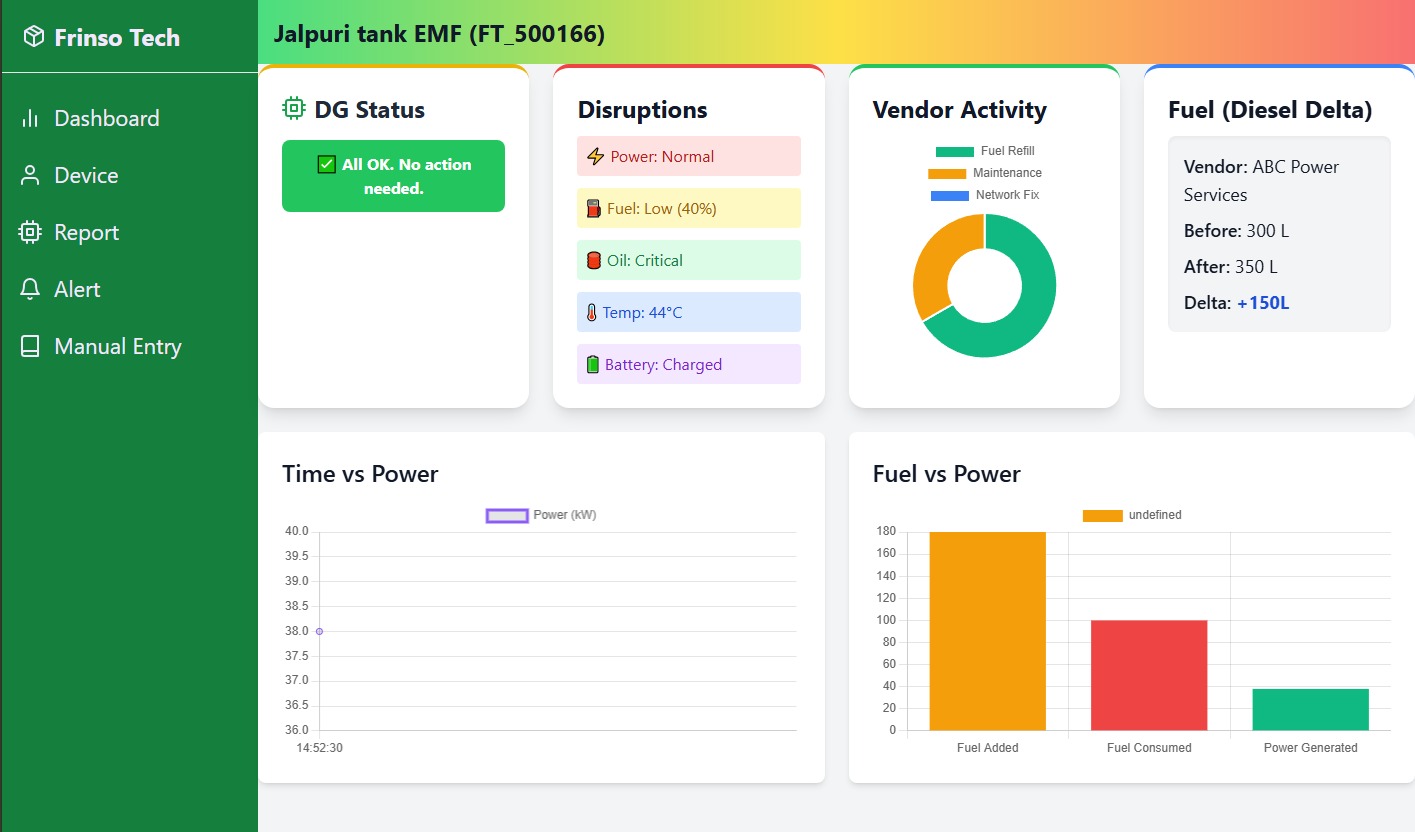Screen dimensions: 1415x832
Task: Click the DG Status chip icon
Action: 293,108
